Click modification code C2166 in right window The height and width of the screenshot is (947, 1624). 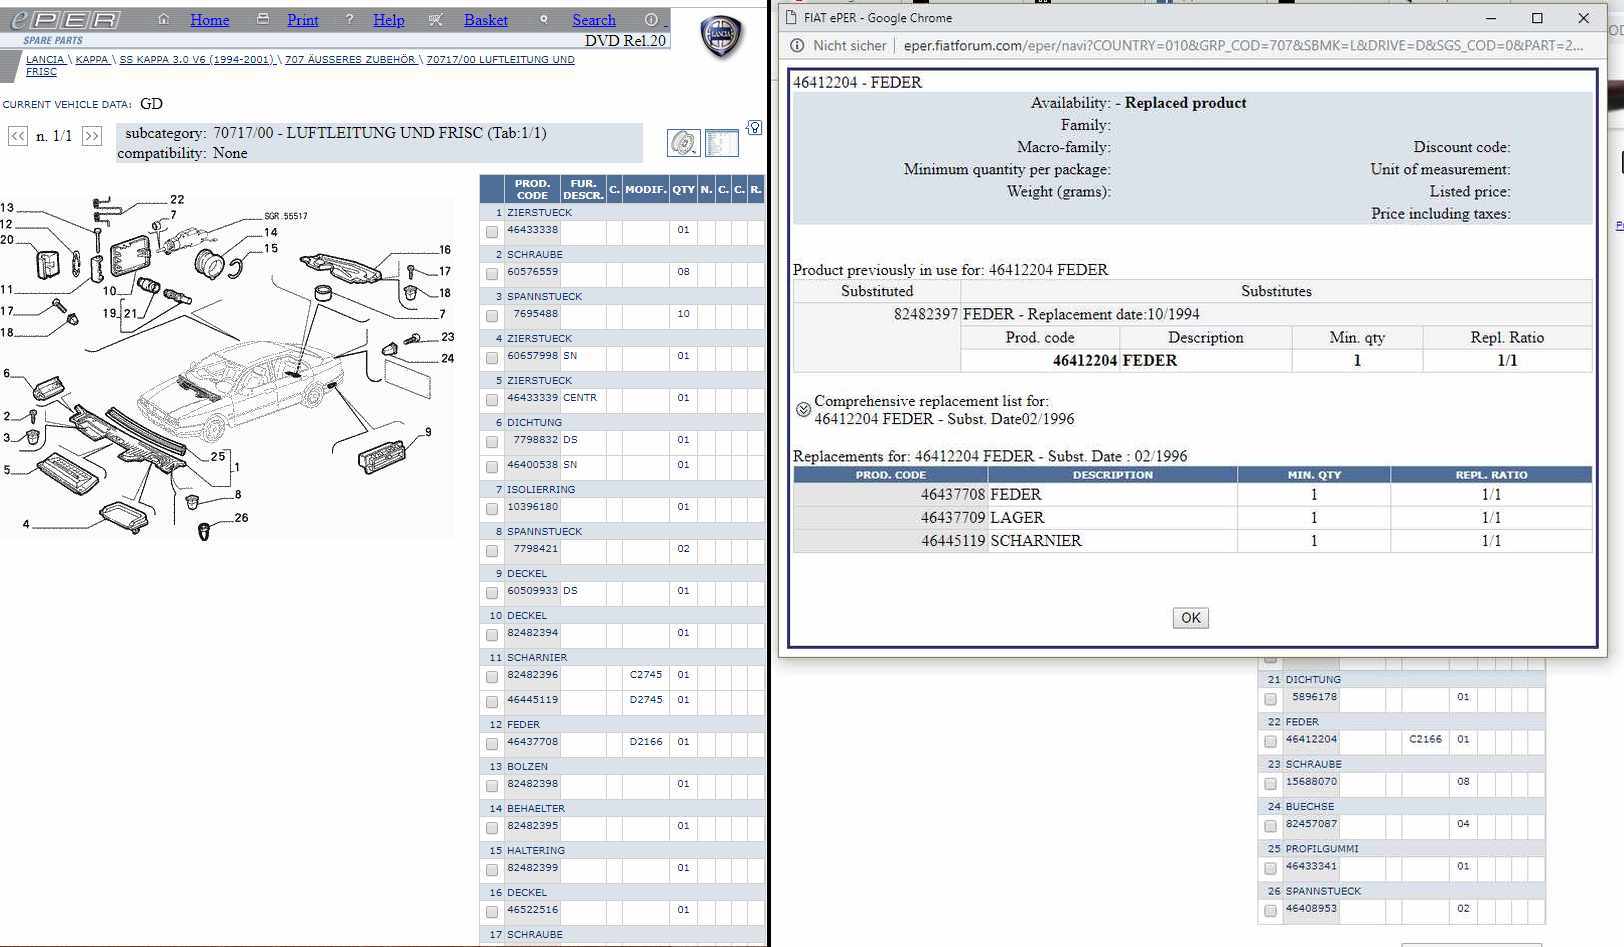(x=1425, y=740)
